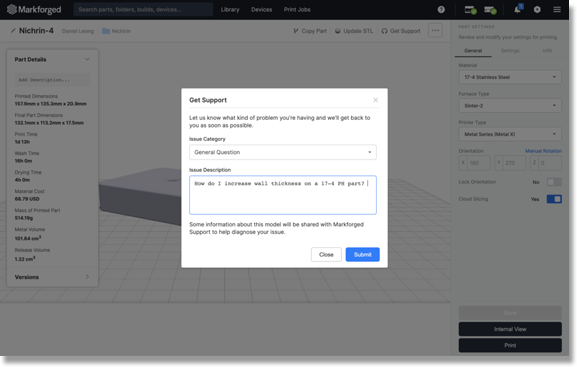Open the help question-mark icon

click(441, 10)
